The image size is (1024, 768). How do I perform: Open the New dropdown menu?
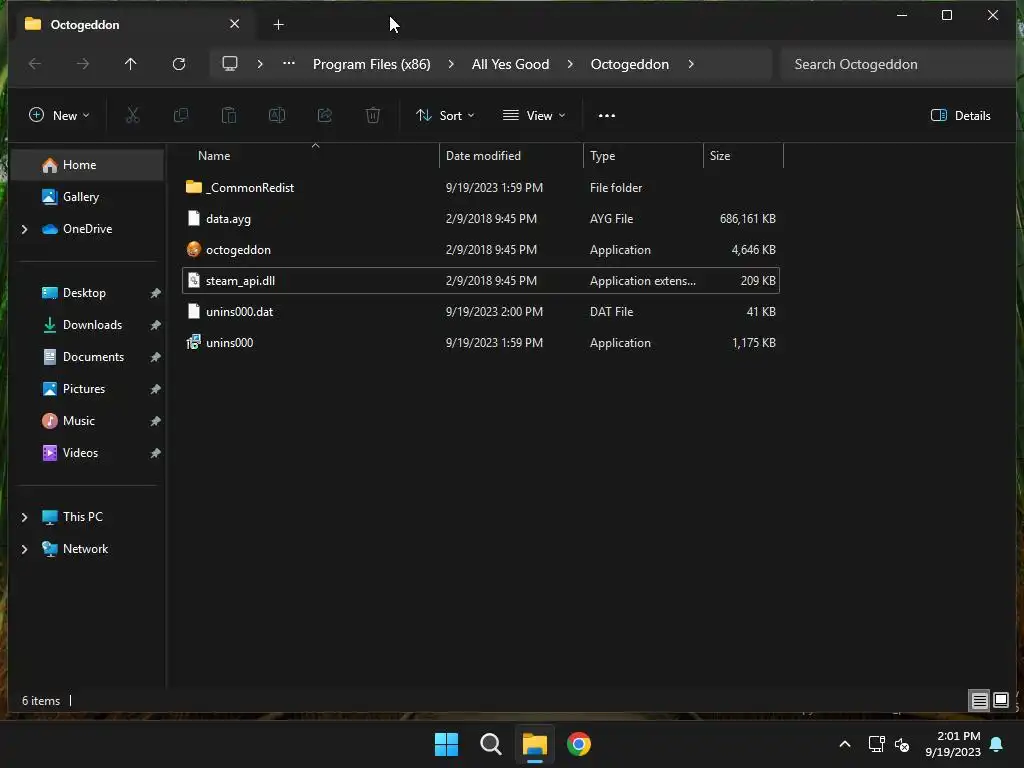tap(59, 116)
